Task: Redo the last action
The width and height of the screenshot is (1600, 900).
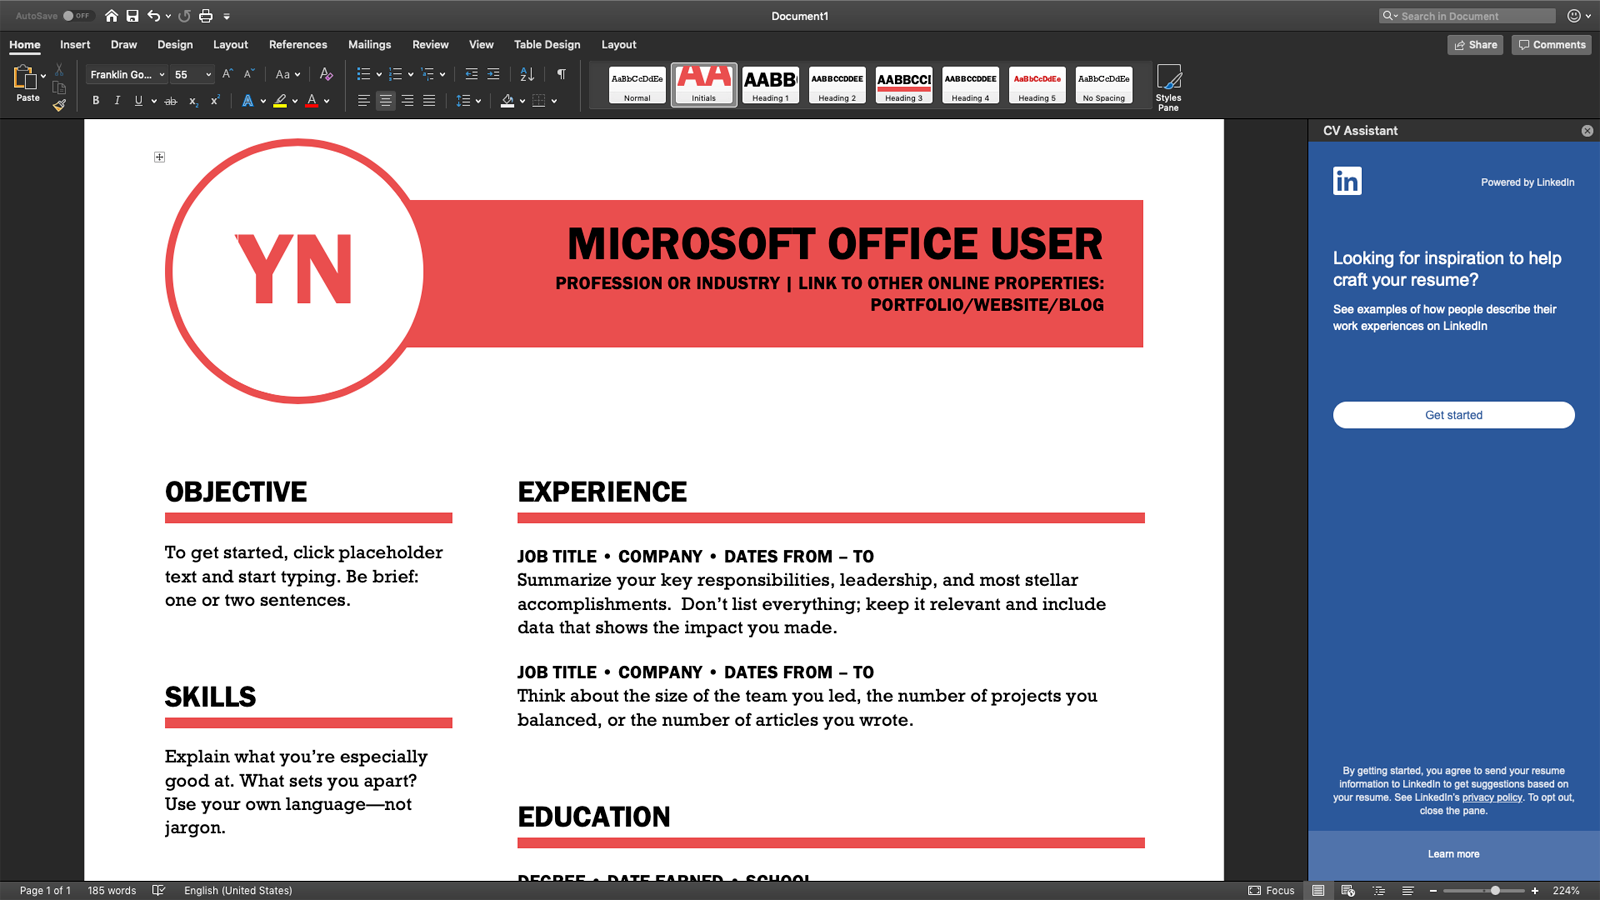Action: pyautogui.click(x=184, y=16)
